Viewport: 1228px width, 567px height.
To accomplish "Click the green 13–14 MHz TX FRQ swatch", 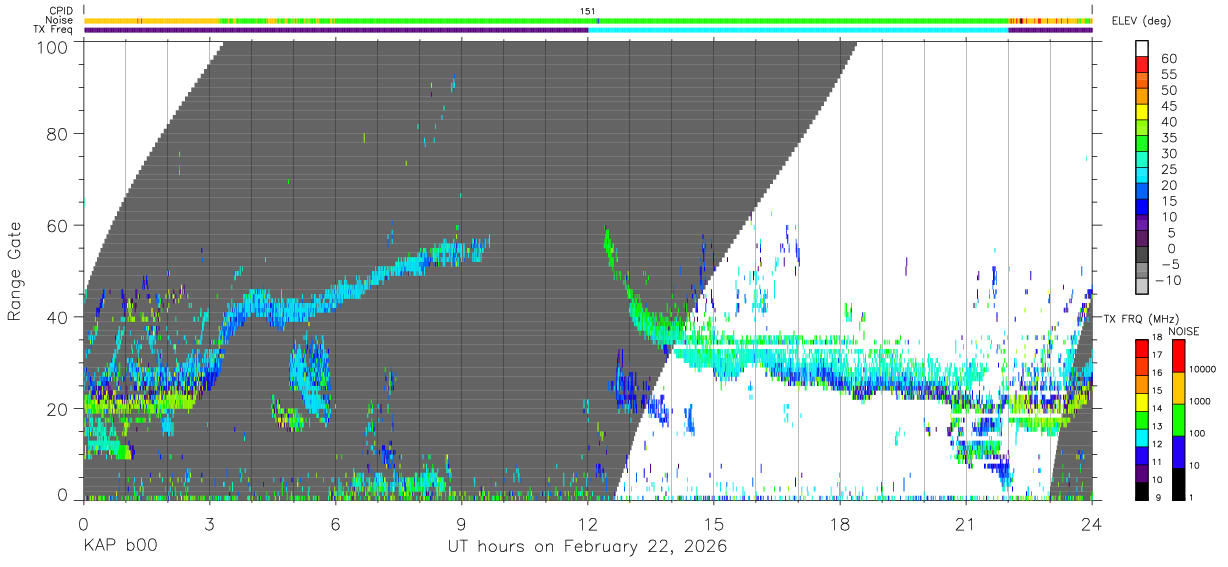I will tap(1142, 418).
